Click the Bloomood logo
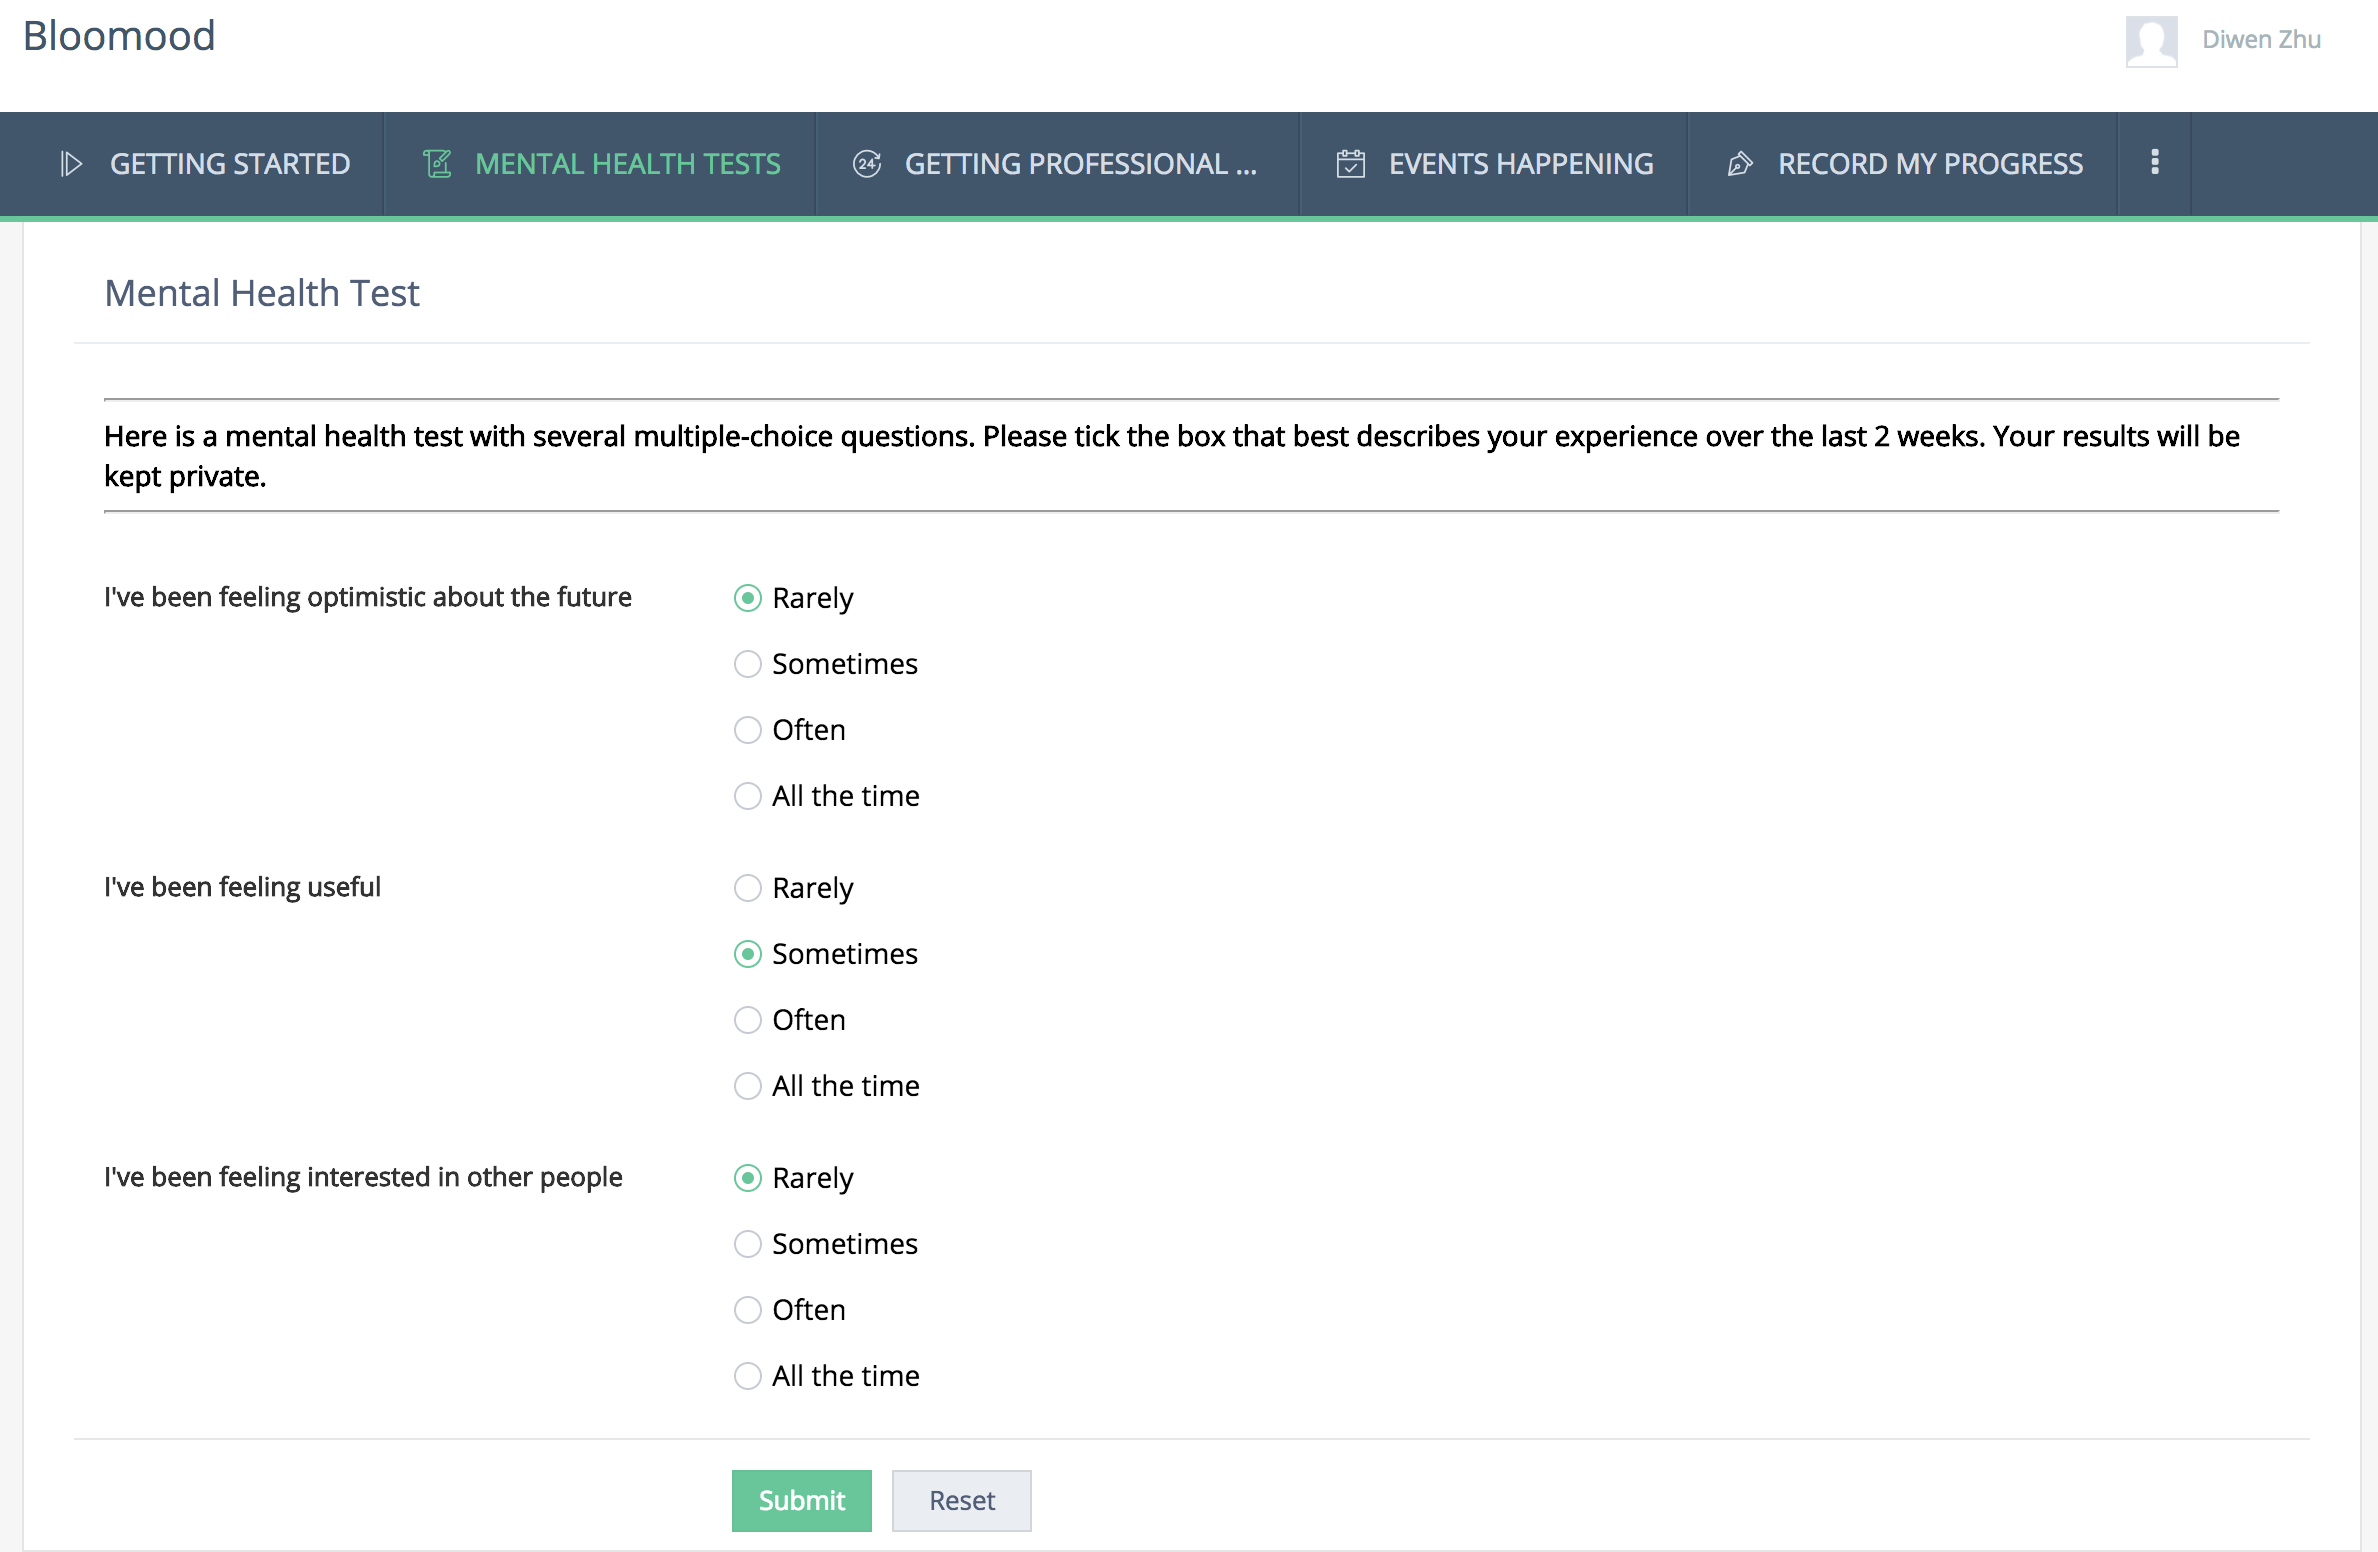Screen dimensions: 2378x1552 click(119, 36)
